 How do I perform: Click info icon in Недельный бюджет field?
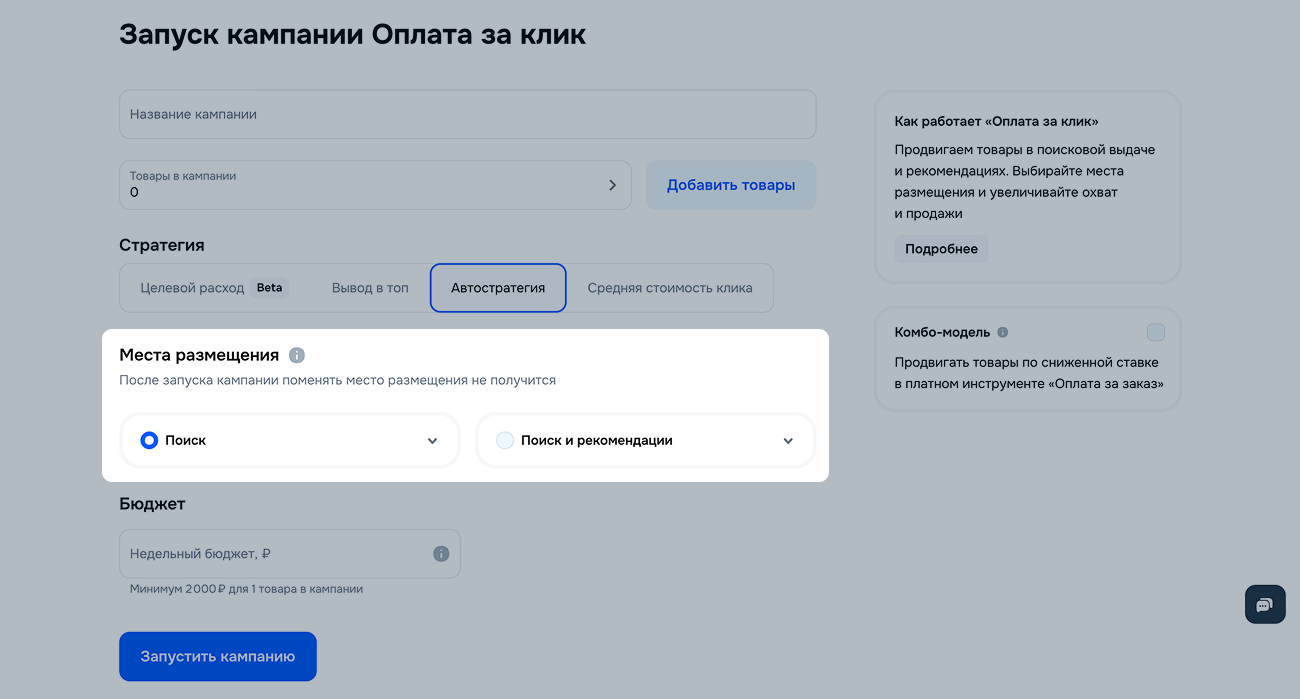441,554
